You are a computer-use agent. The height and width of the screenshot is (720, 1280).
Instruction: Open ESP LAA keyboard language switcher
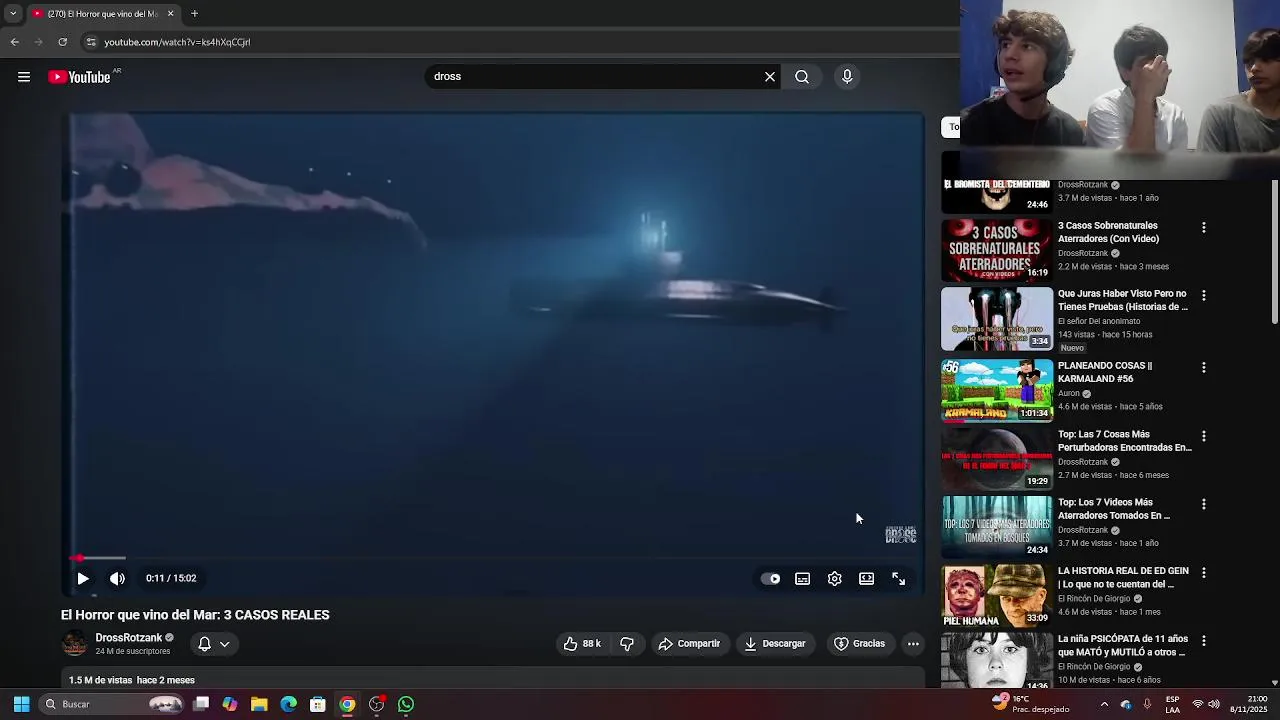(1172, 704)
